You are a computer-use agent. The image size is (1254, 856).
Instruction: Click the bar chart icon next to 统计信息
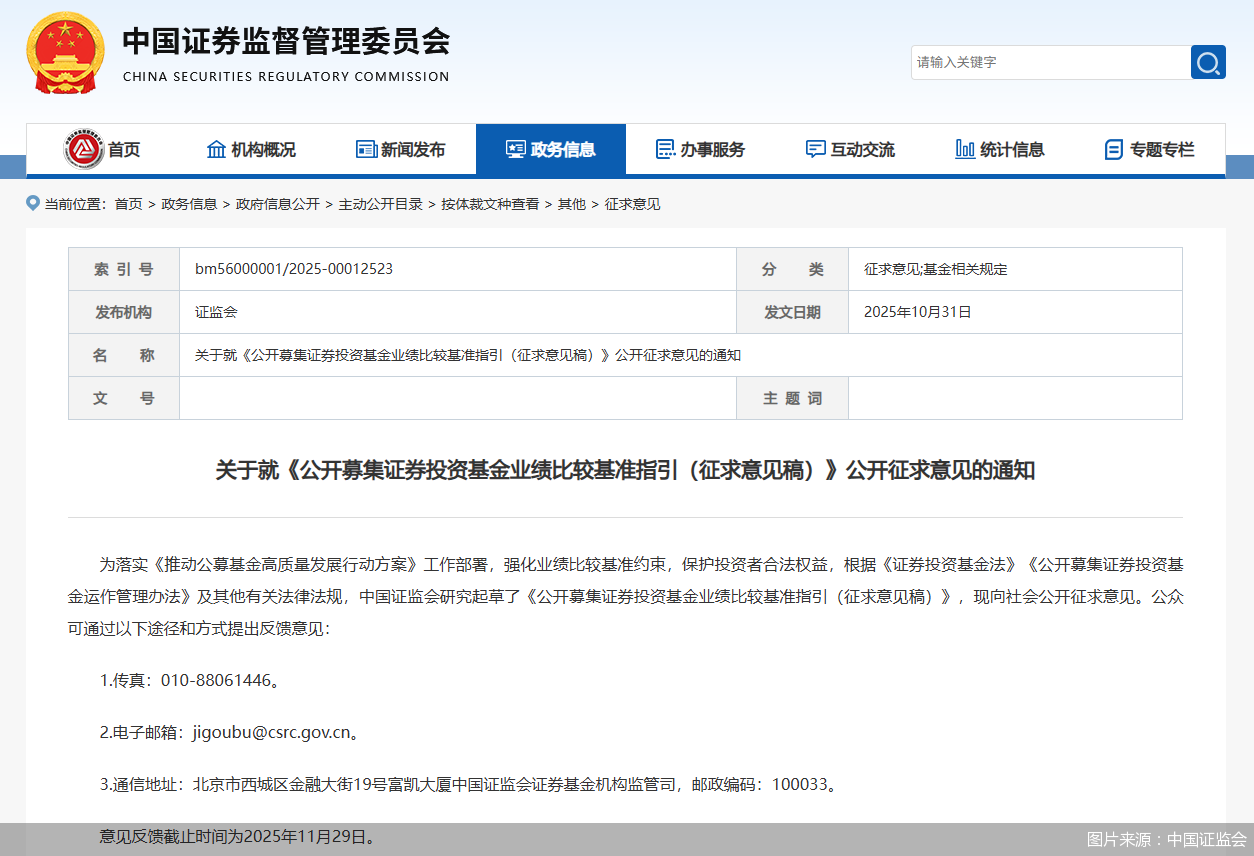[964, 149]
